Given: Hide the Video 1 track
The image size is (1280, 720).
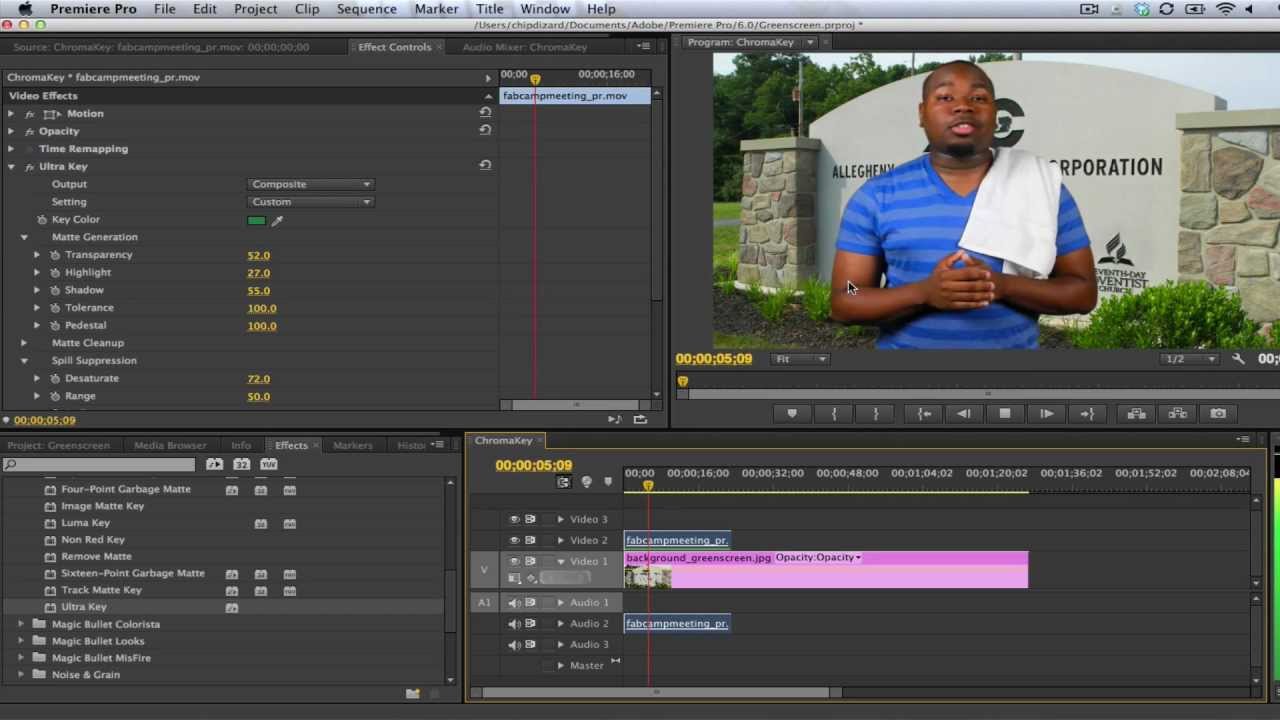Looking at the screenshot, I should pyautogui.click(x=514, y=561).
